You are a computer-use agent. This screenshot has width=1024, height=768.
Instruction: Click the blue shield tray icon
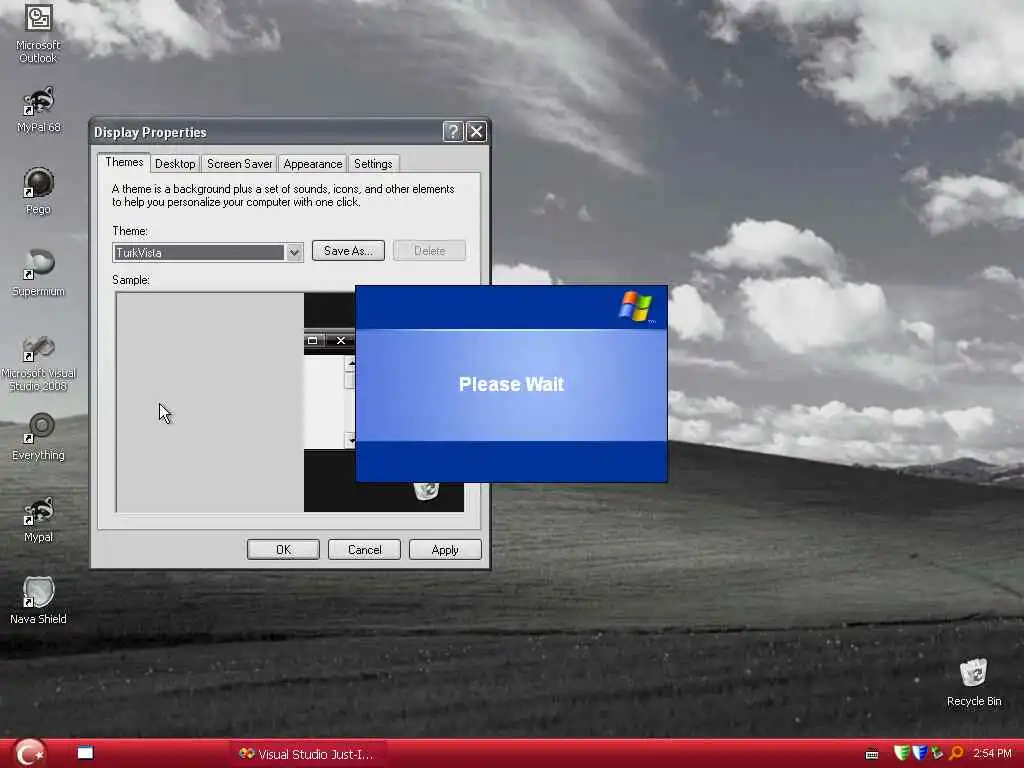pyautogui.click(x=920, y=753)
